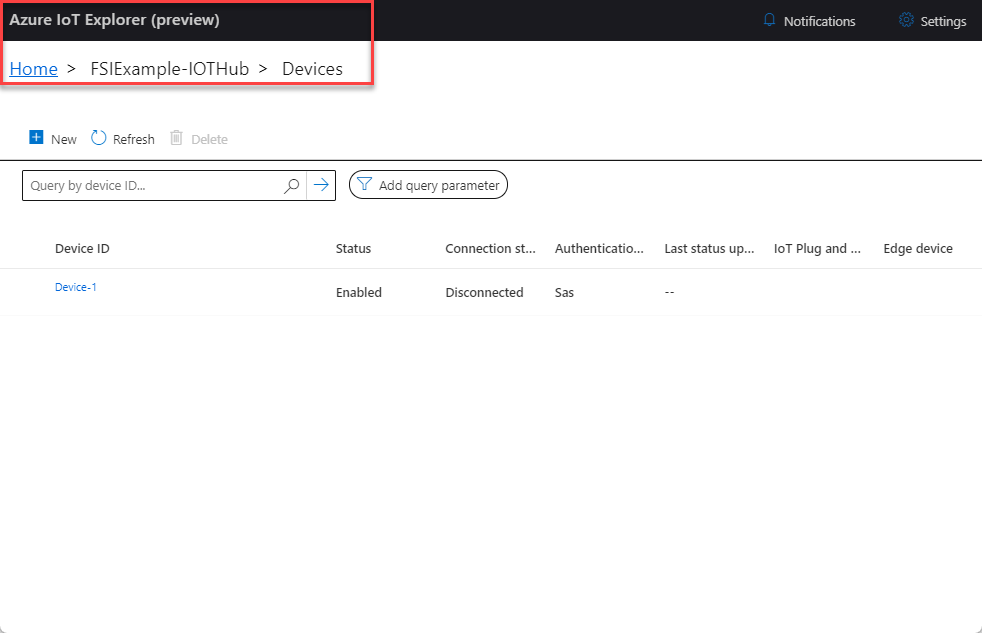Click the filter funnel icon
The height and width of the screenshot is (633, 982).
tap(364, 184)
